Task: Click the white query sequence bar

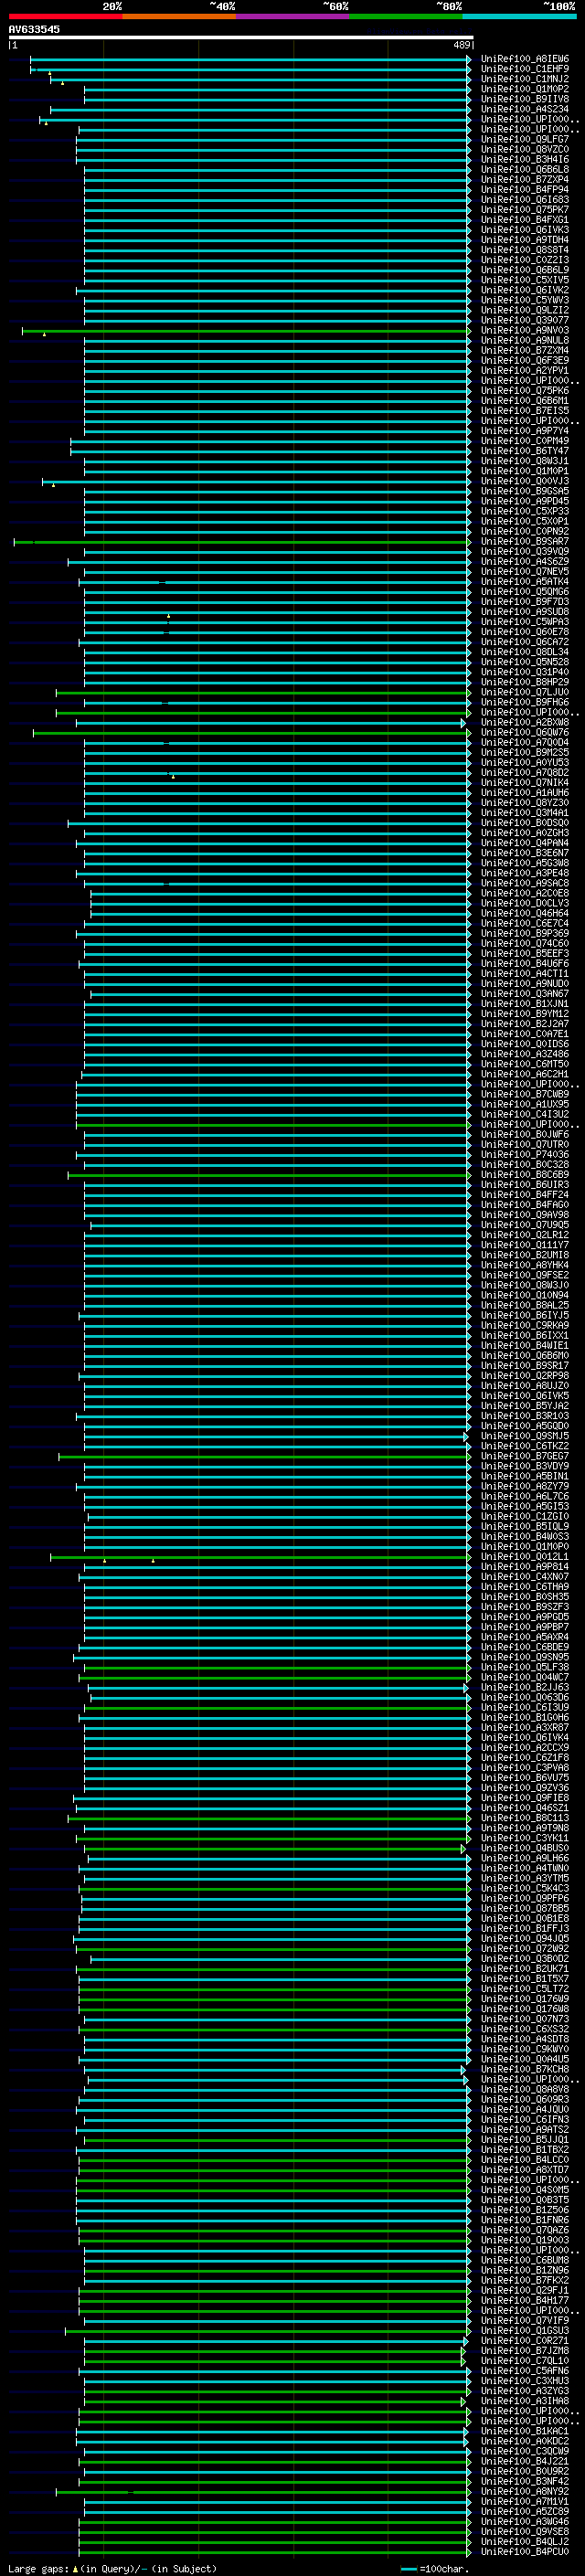Action: (x=241, y=37)
